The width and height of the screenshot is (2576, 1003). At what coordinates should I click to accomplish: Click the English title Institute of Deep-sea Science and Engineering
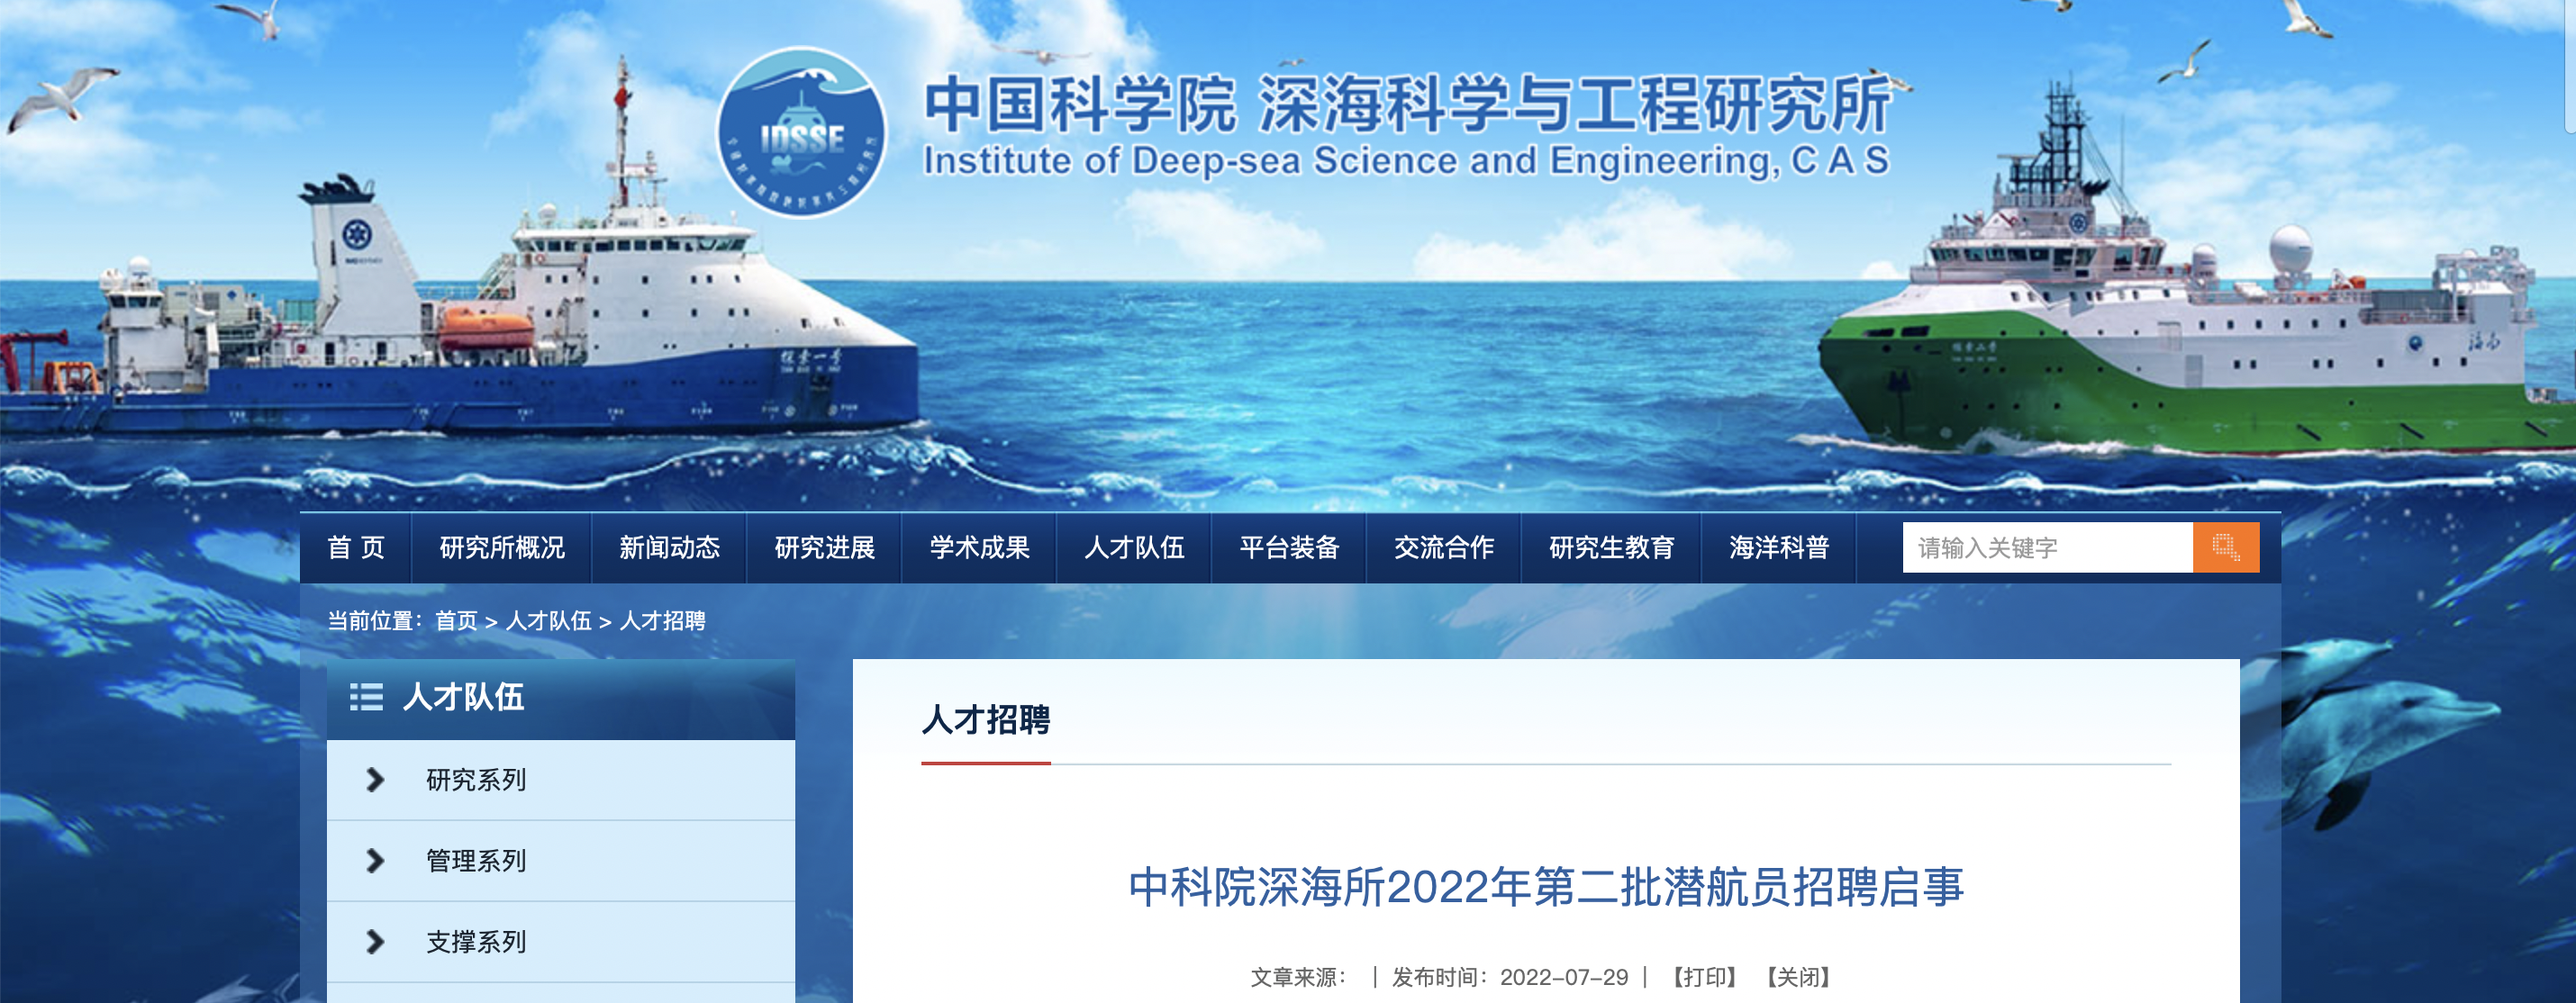(x=1406, y=161)
